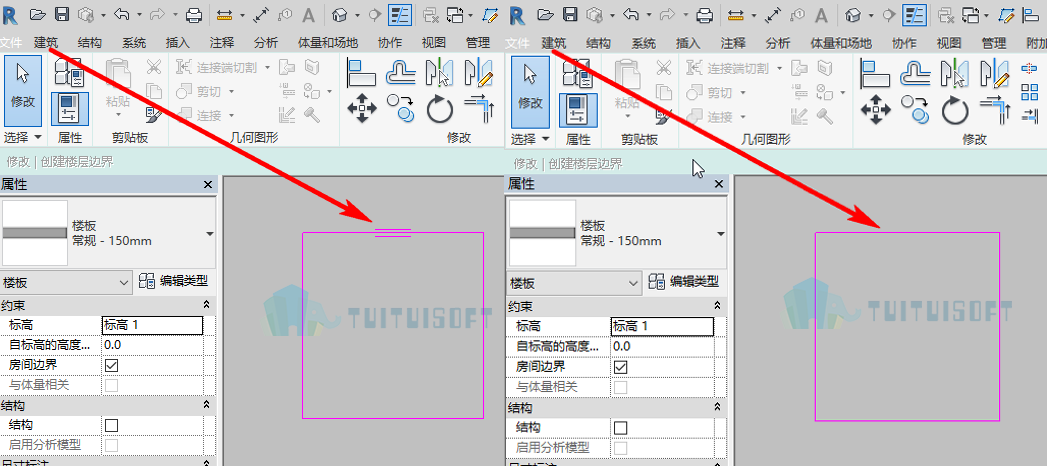Collapse the 约束 section in left Properties panel
Viewport: 1047px width, 466px height.
coord(206,304)
